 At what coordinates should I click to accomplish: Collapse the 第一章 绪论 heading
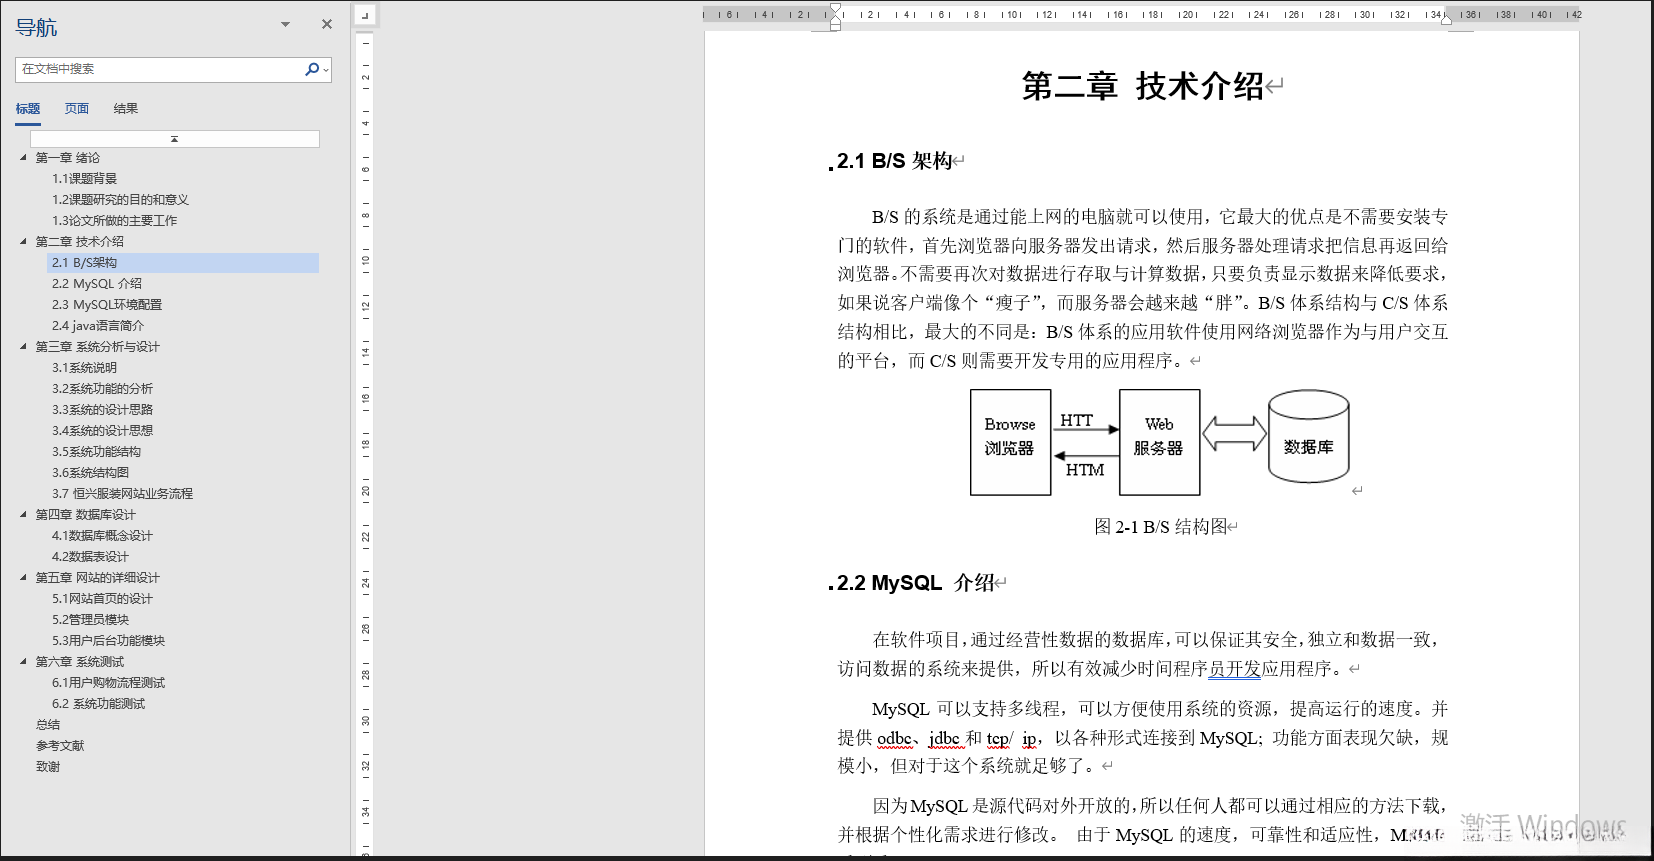(x=23, y=157)
